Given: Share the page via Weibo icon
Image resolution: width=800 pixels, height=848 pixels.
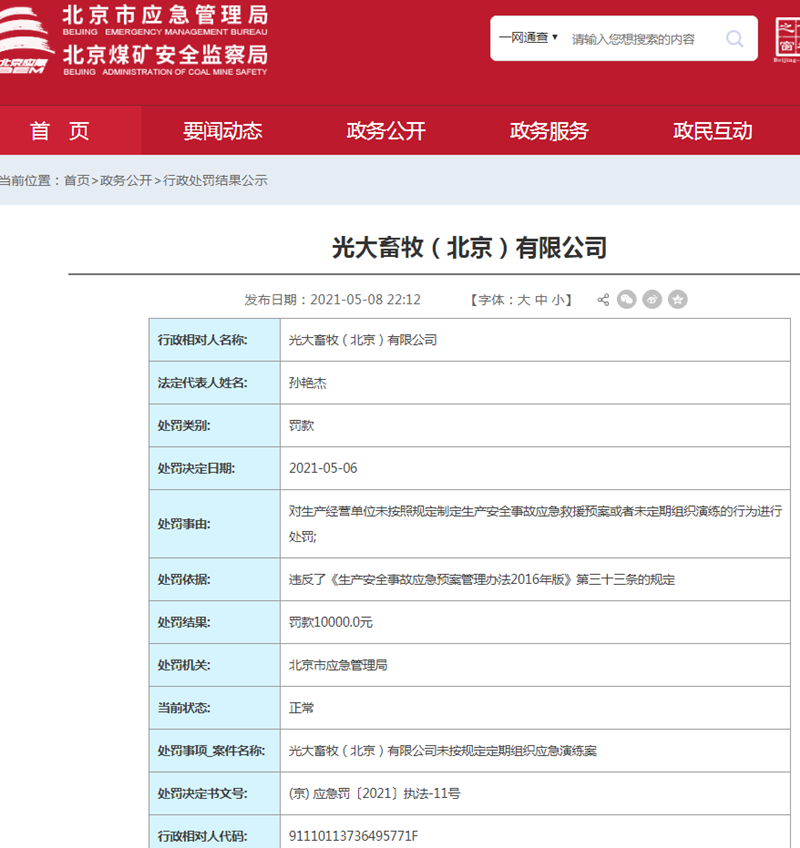Looking at the screenshot, I should pos(652,300).
